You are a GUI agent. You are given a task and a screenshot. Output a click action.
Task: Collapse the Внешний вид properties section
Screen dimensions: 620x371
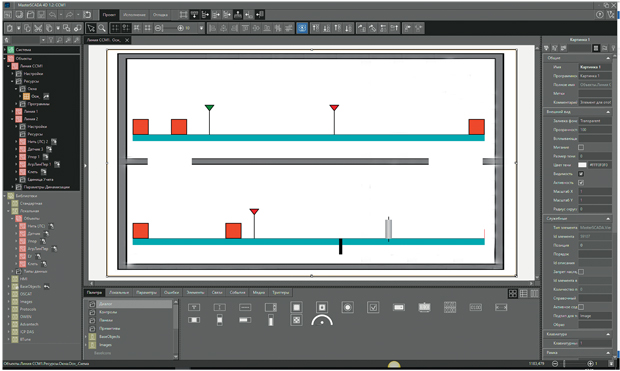click(x=608, y=112)
